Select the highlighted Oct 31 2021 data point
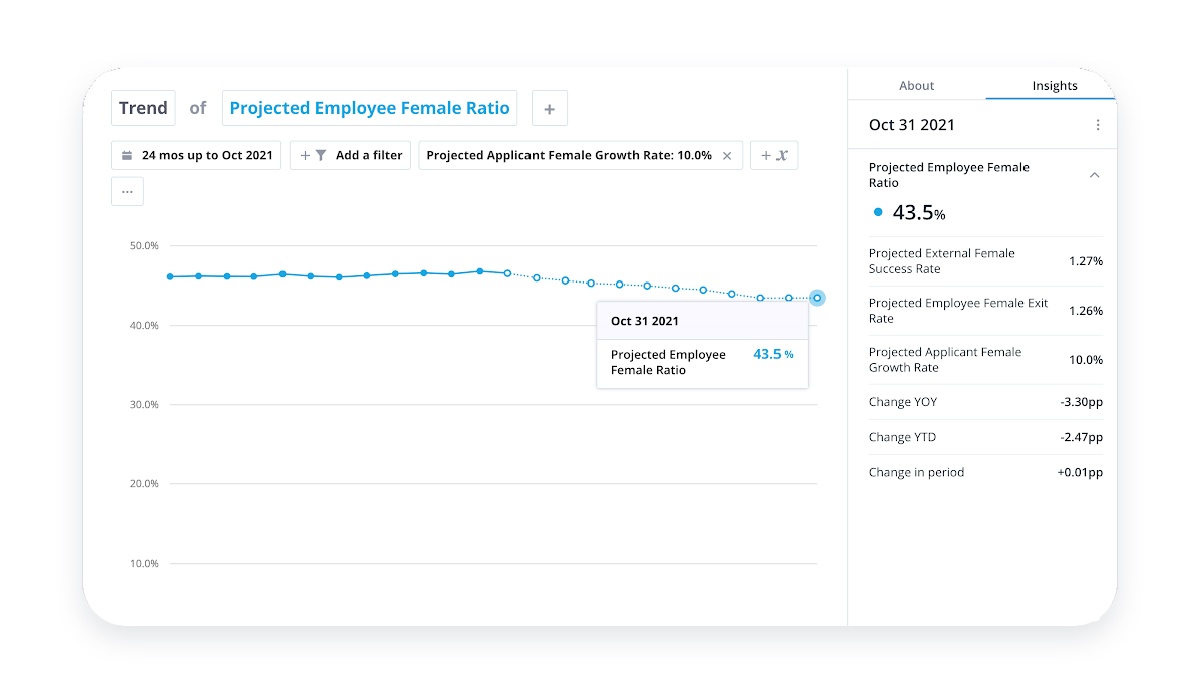1200x700 pixels. coord(817,298)
